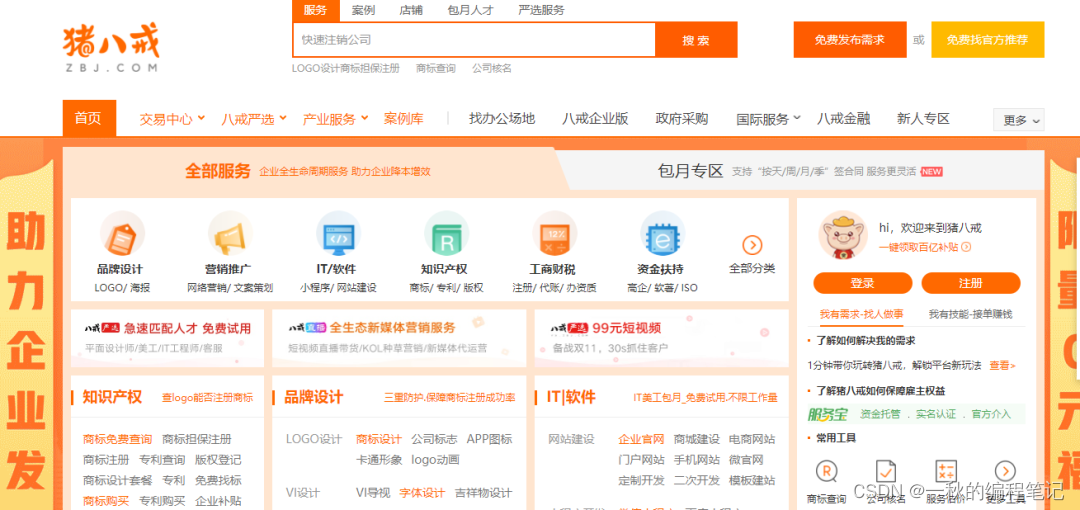Select the 包月人才 search tab
1080x510 pixels.
pos(470,10)
